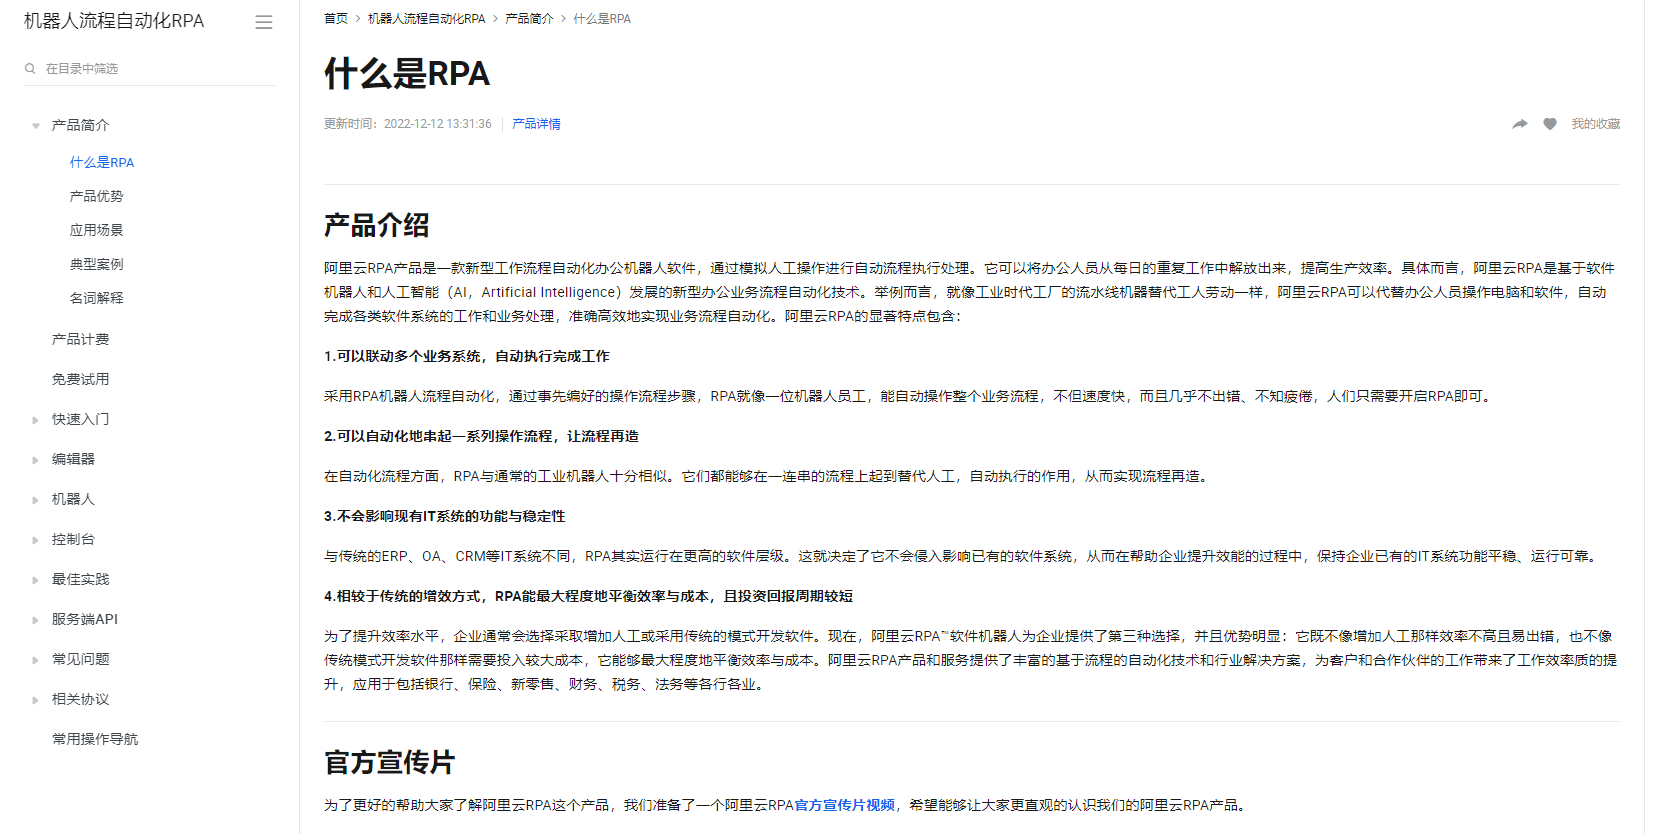Click 编辑器 label in sidebar
The height and width of the screenshot is (834, 1655).
[74, 459]
